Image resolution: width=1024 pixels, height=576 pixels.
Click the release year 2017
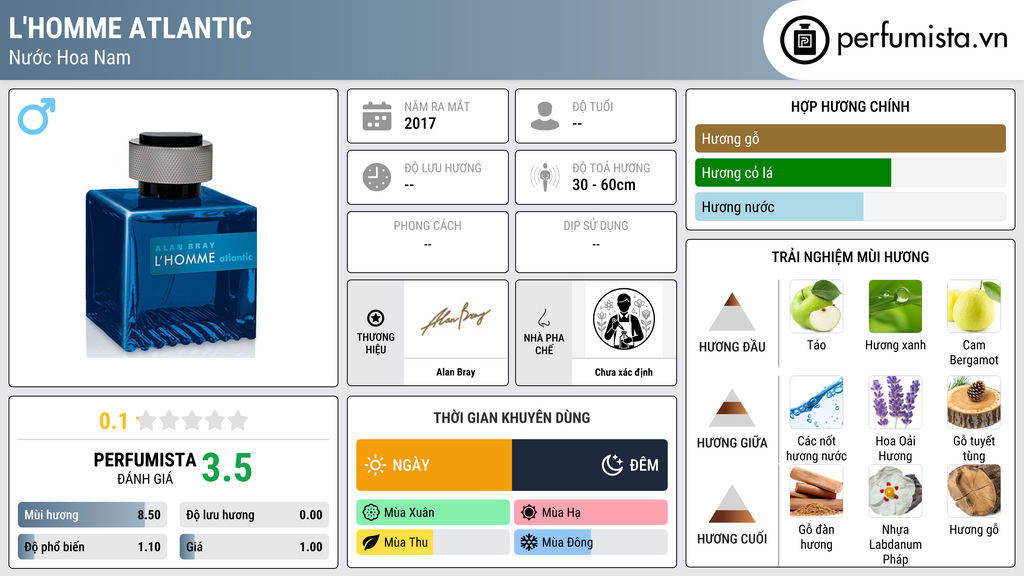coord(420,123)
